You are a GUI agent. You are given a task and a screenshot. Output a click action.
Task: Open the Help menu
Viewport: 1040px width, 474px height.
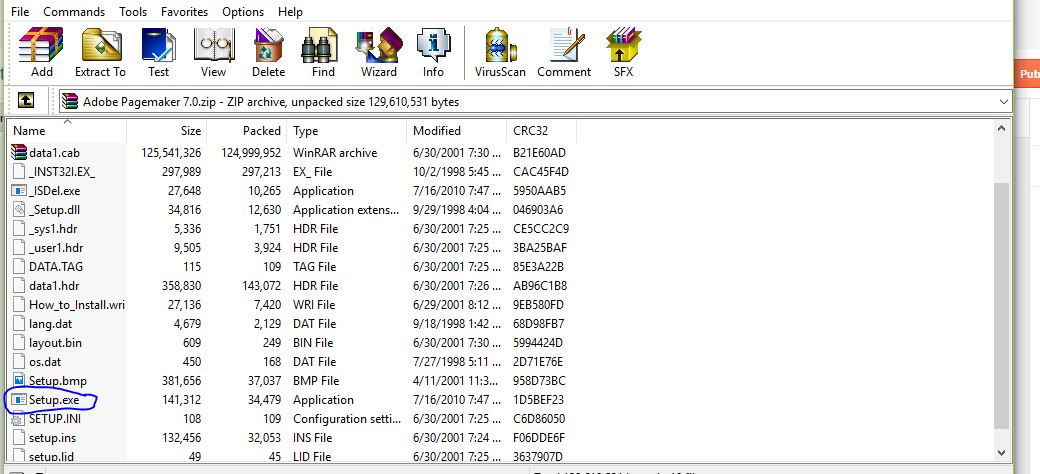coord(291,12)
